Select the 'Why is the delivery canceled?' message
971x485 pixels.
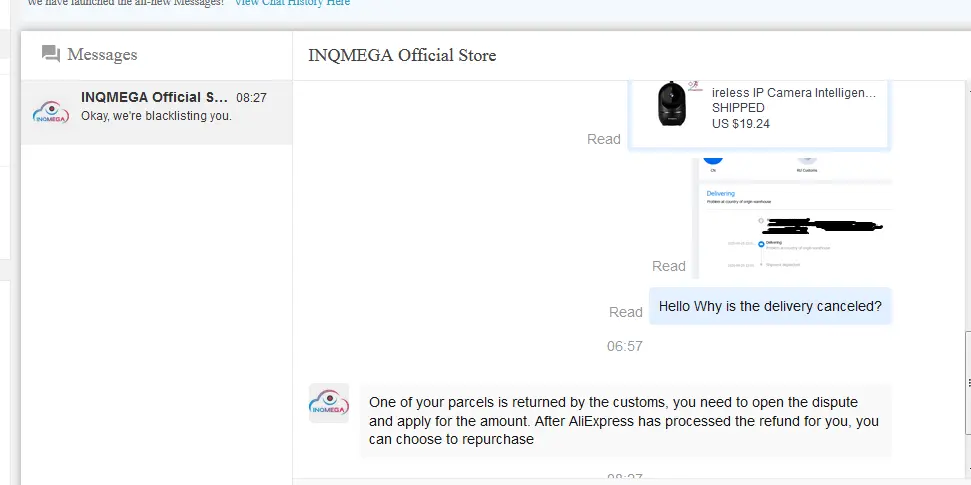click(770, 306)
